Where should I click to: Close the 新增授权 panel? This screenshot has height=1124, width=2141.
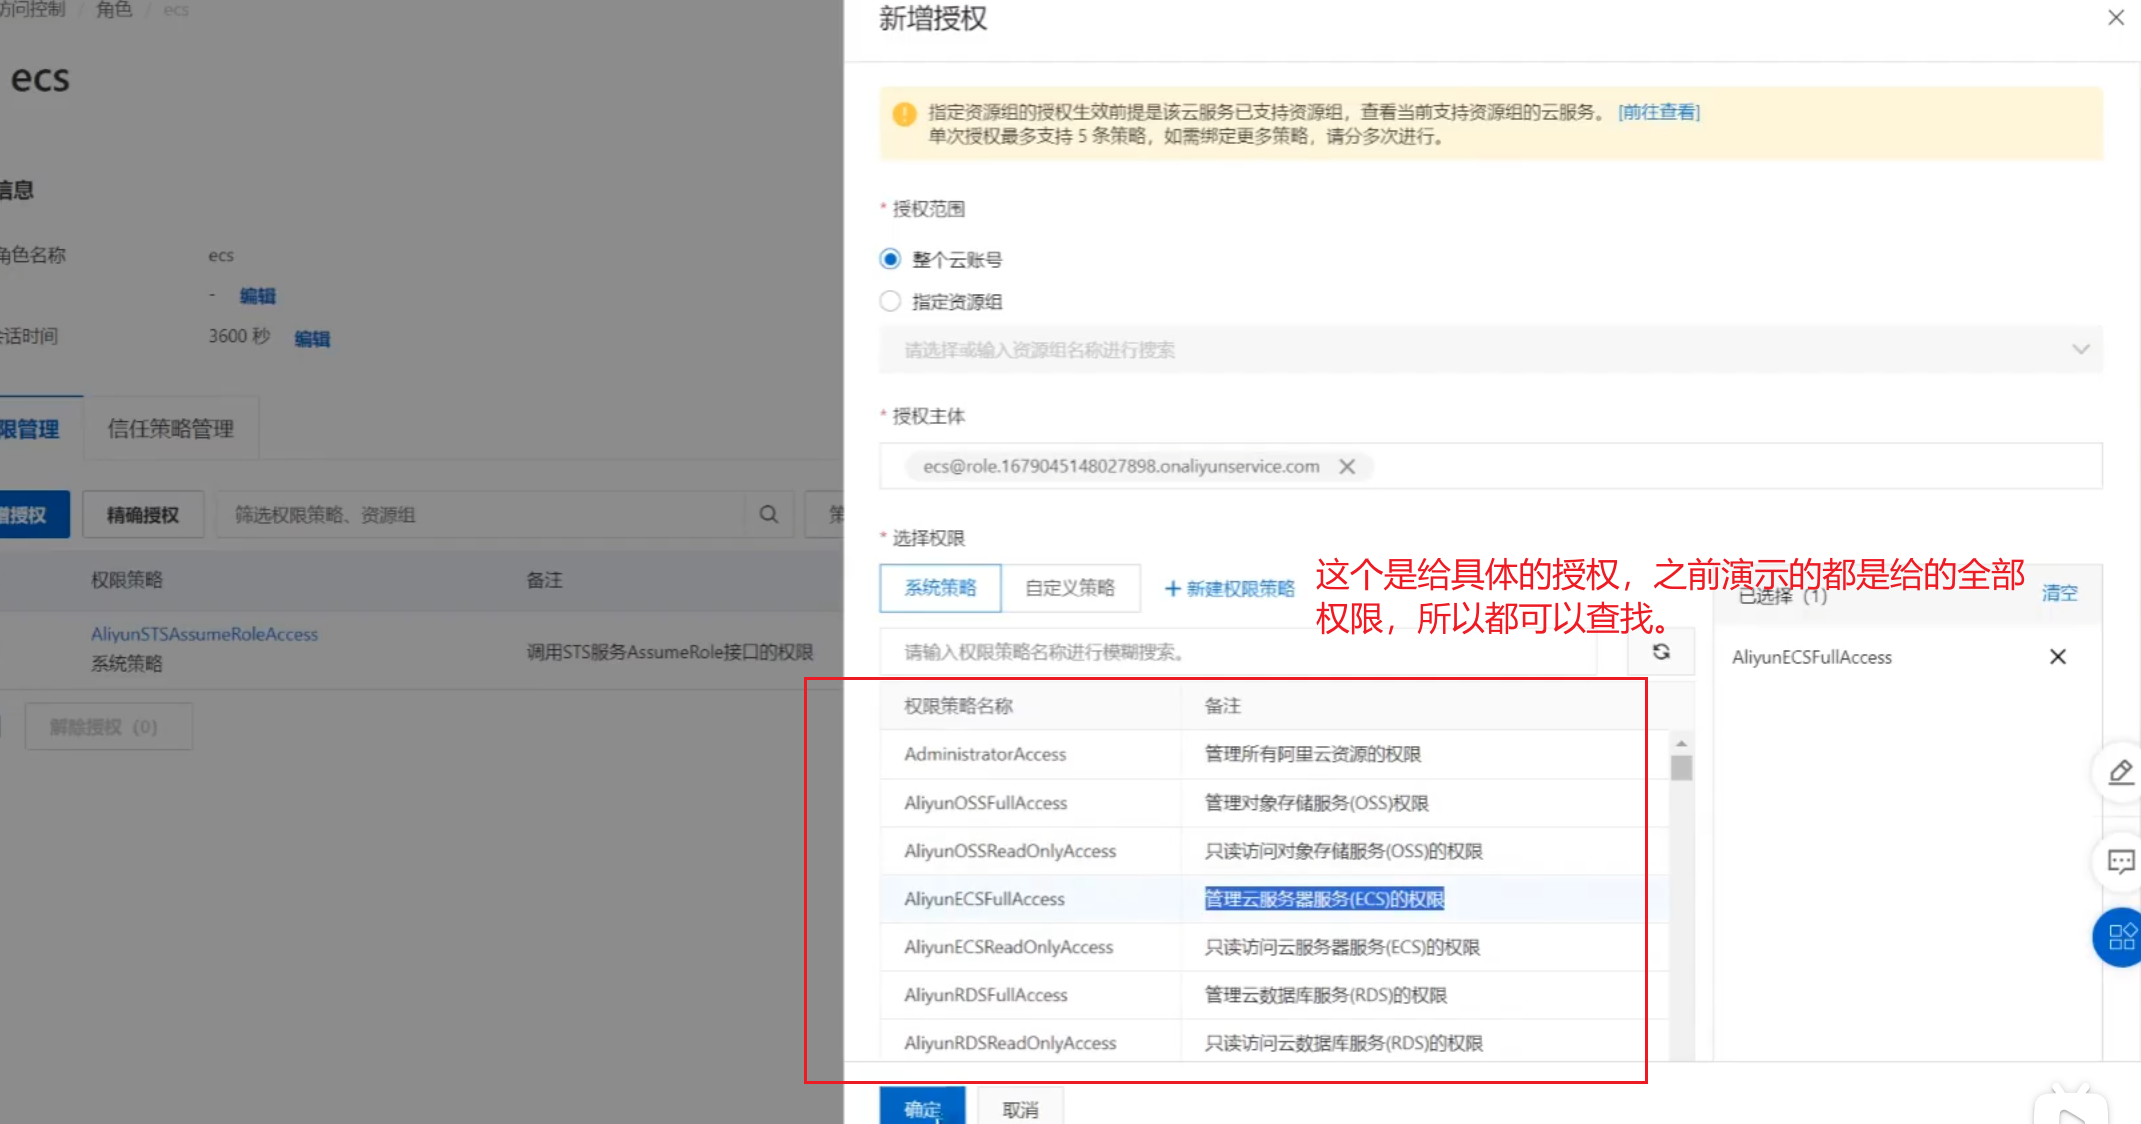tap(2115, 18)
